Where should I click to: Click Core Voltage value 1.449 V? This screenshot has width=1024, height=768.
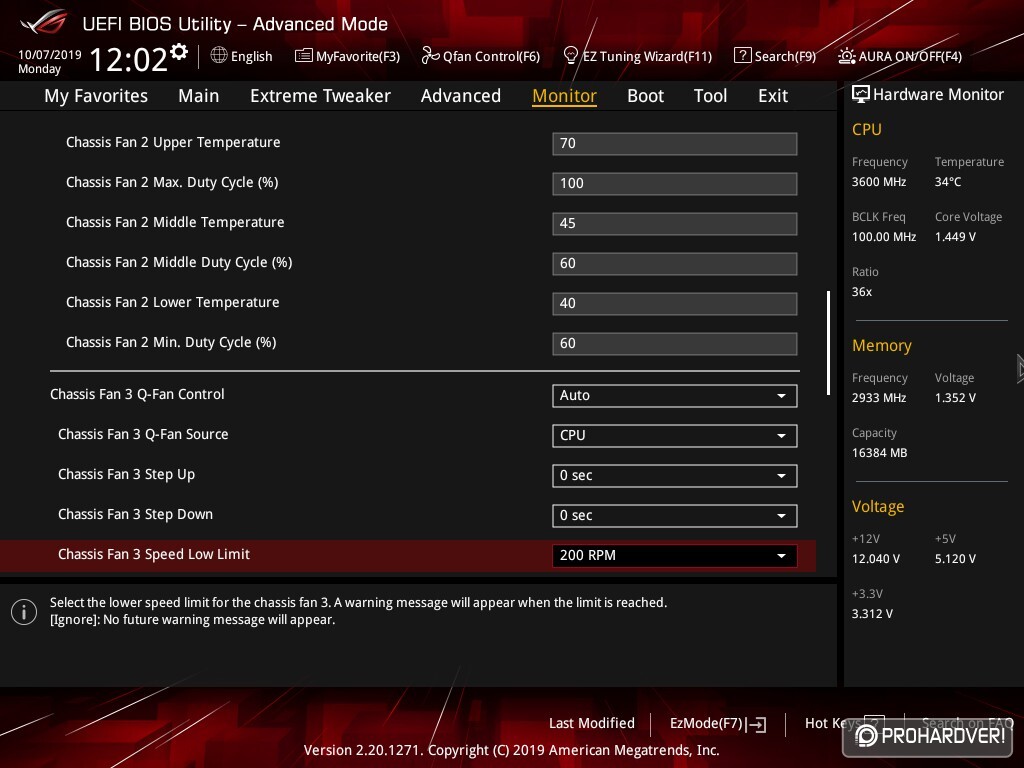coord(955,236)
